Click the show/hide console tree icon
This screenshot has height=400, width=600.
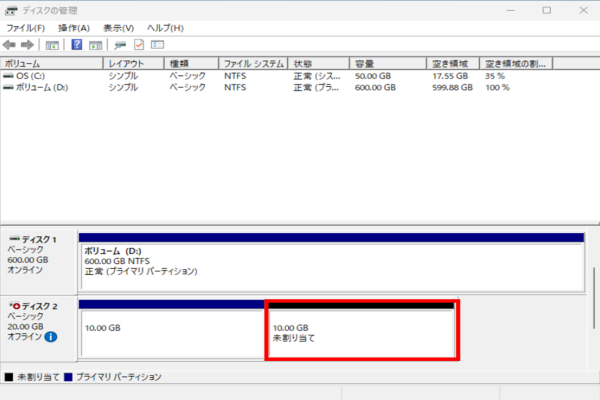52,45
